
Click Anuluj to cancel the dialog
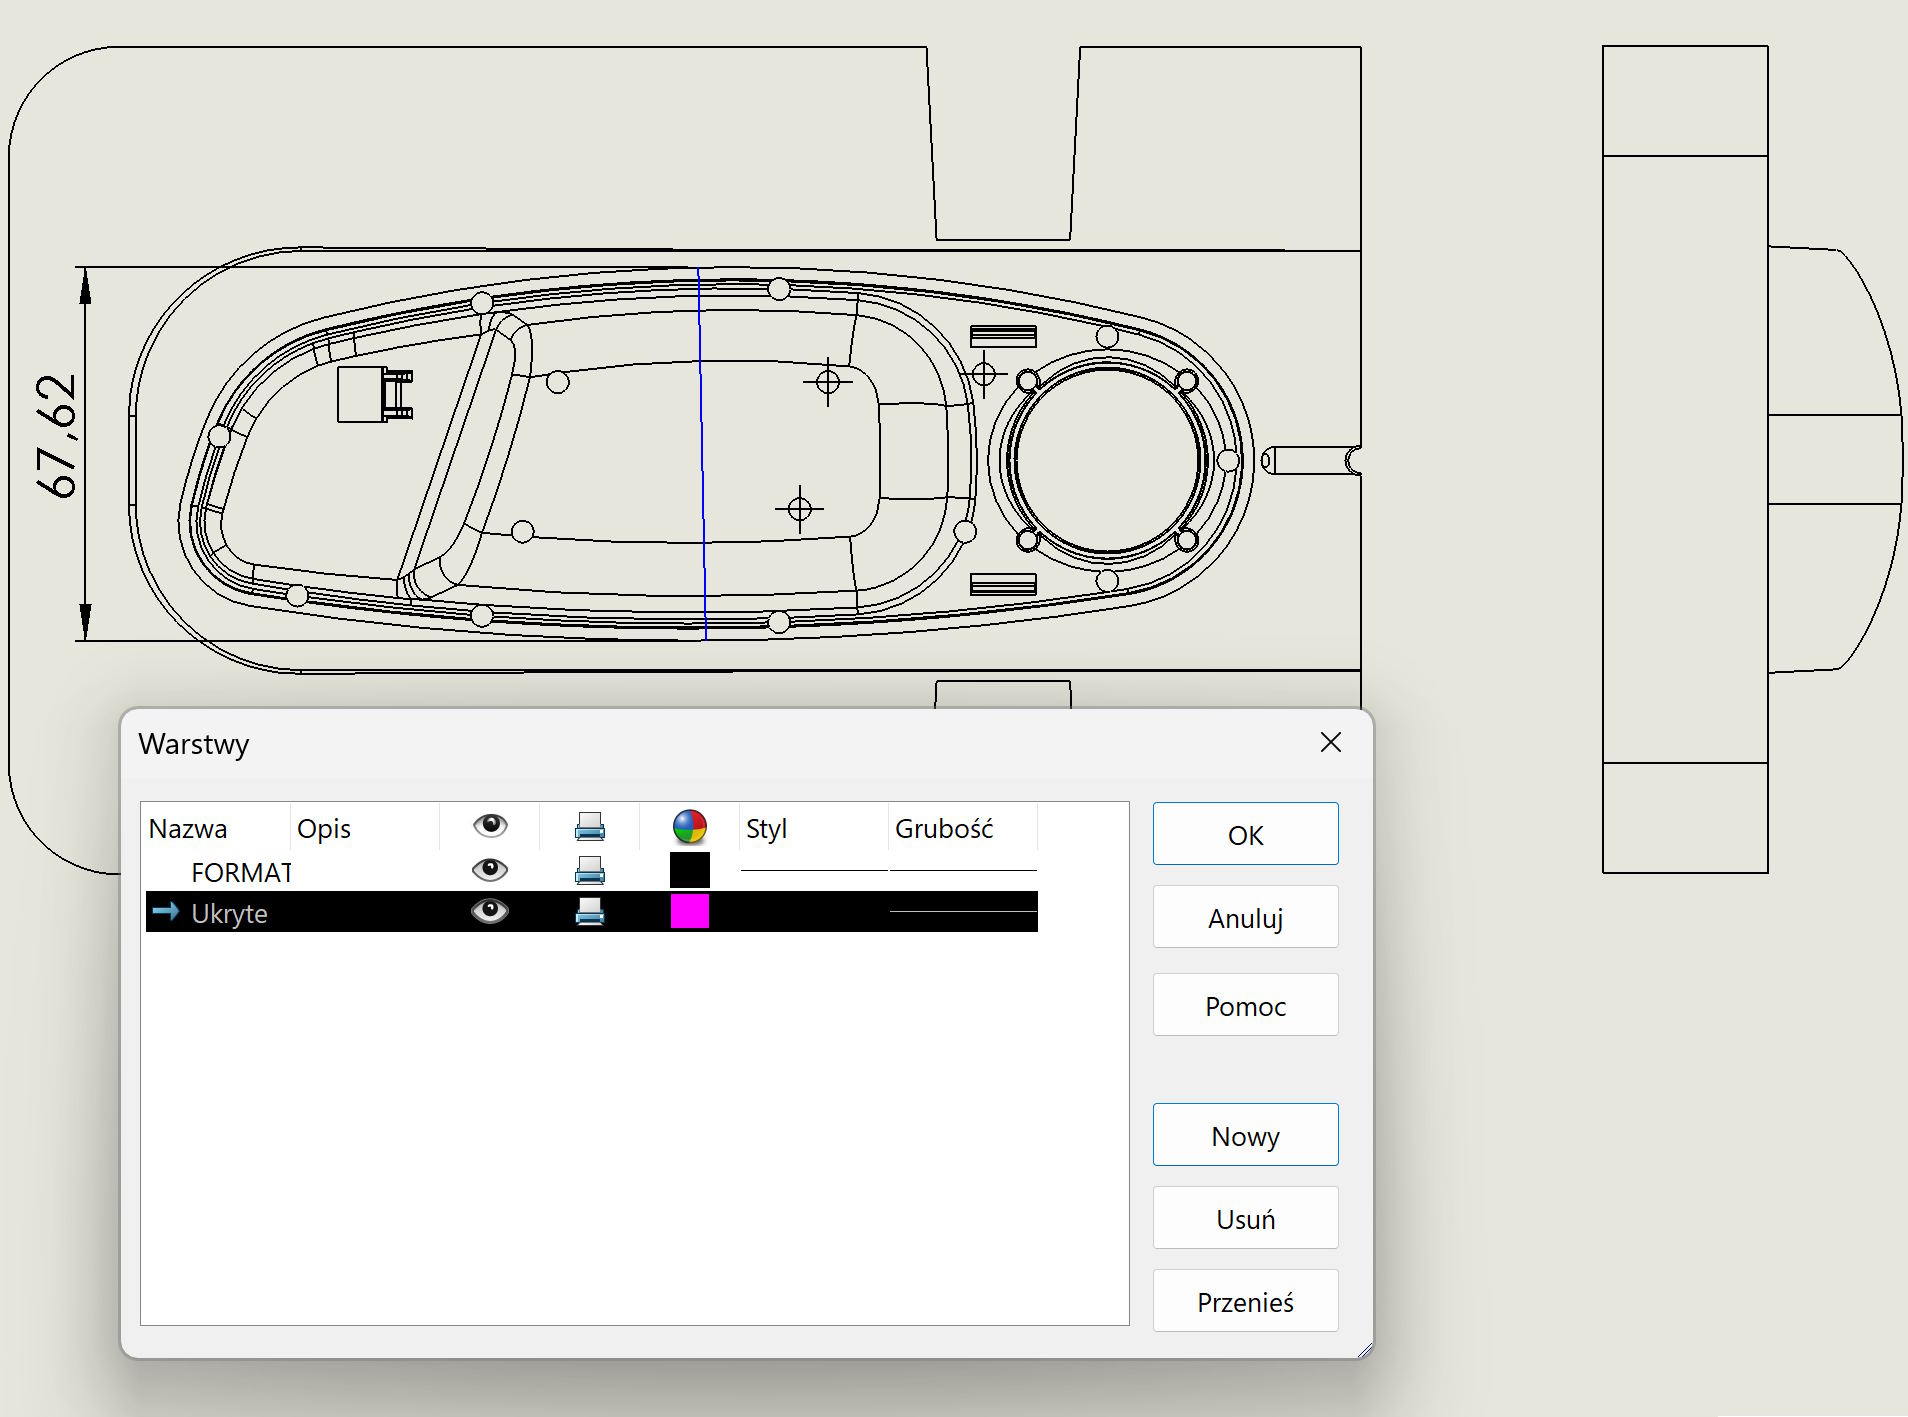(1245, 918)
